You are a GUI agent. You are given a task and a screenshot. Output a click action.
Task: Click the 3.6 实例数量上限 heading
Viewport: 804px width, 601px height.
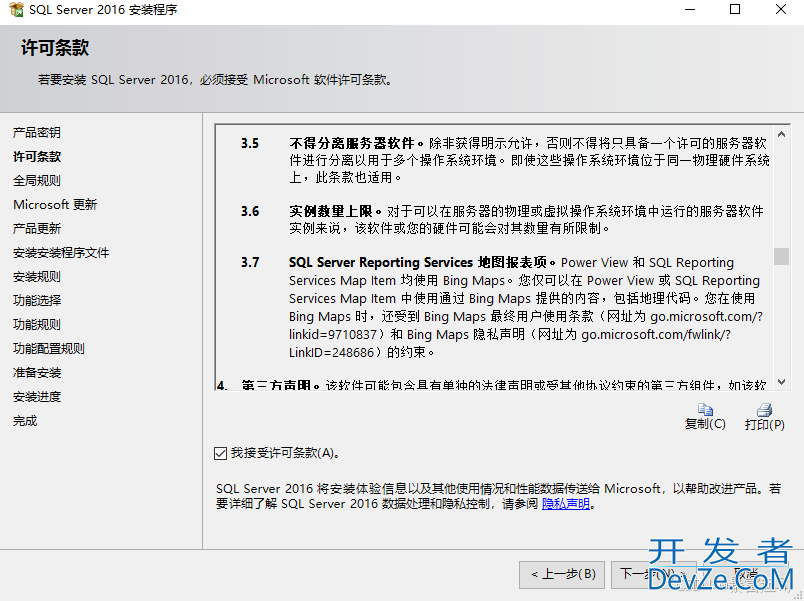335,211
